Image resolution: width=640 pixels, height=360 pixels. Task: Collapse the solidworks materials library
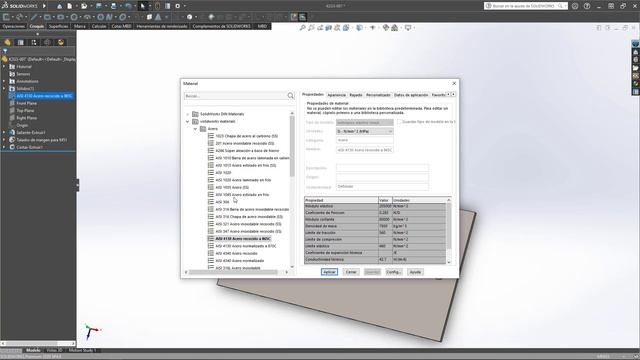tap(188, 121)
